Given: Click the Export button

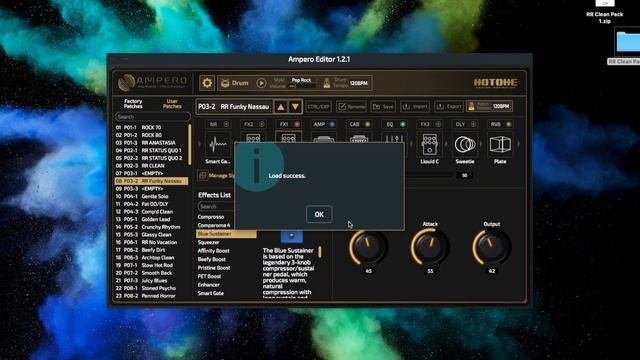Looking at the screenshot, I should [x=449, y=107].
